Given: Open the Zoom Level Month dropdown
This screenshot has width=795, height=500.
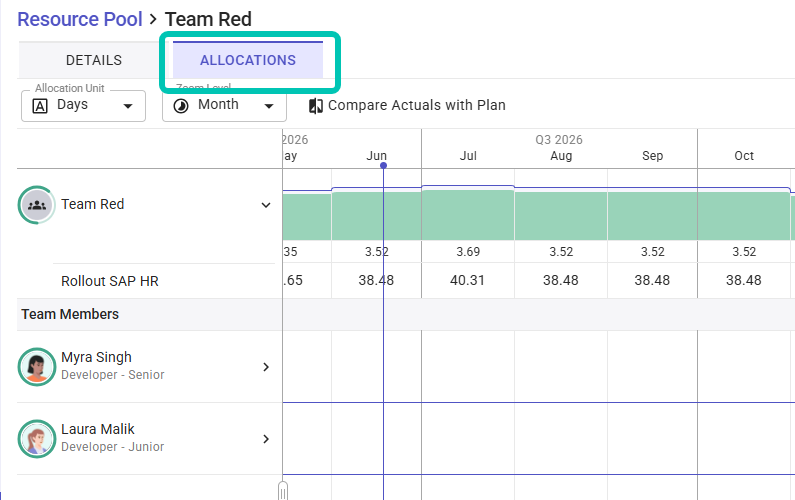Looking at the screenshot, I should [224, 105].
